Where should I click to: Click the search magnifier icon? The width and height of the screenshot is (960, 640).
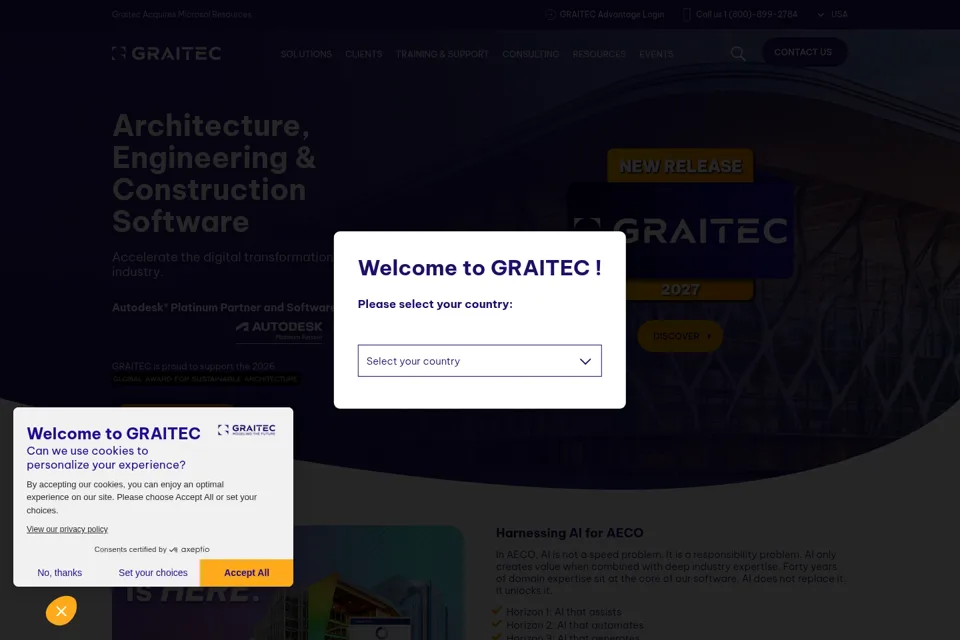738,54
